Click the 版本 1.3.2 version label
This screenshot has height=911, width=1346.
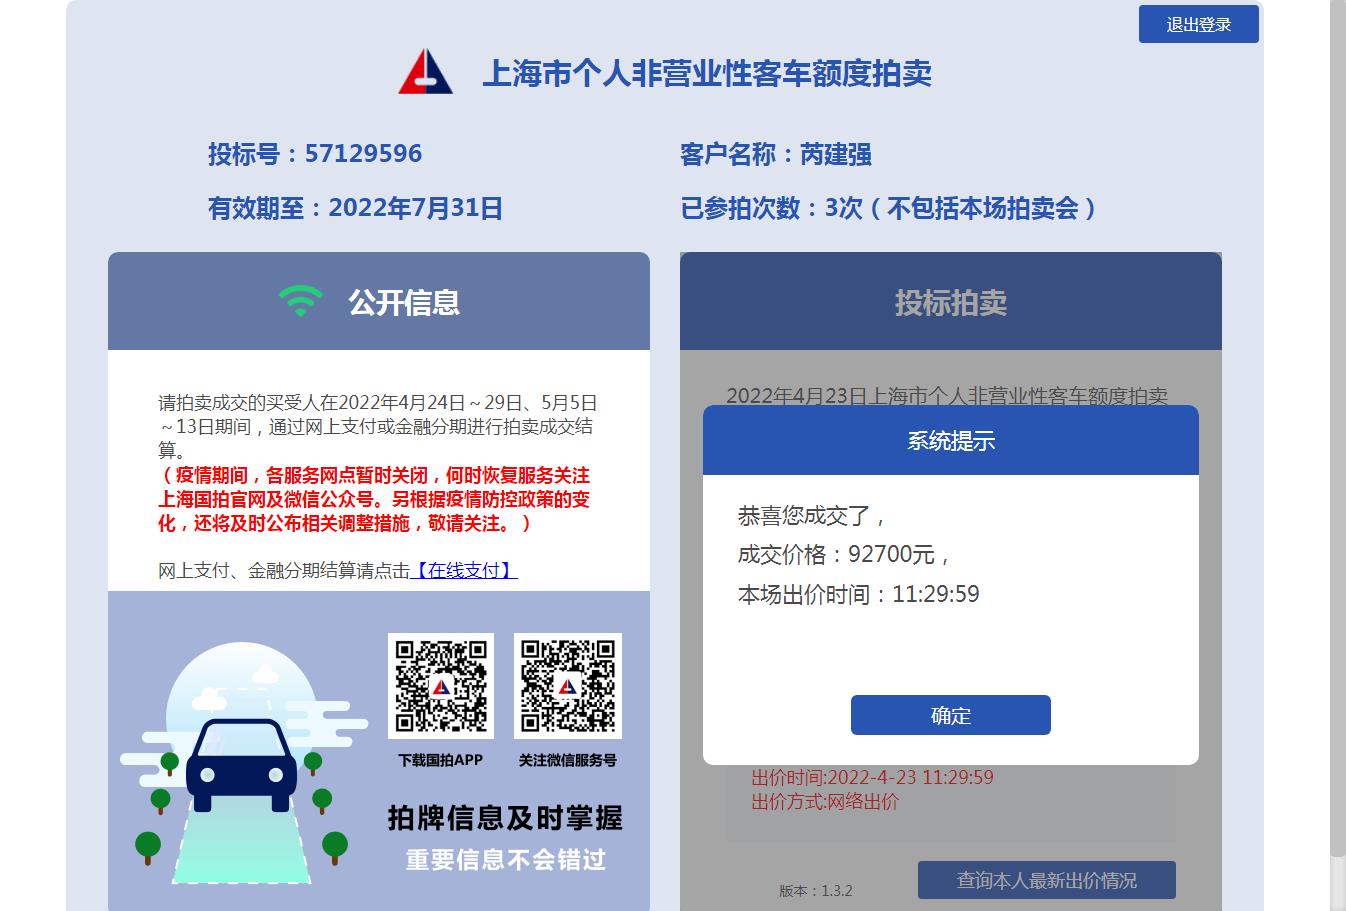point(816,891)
